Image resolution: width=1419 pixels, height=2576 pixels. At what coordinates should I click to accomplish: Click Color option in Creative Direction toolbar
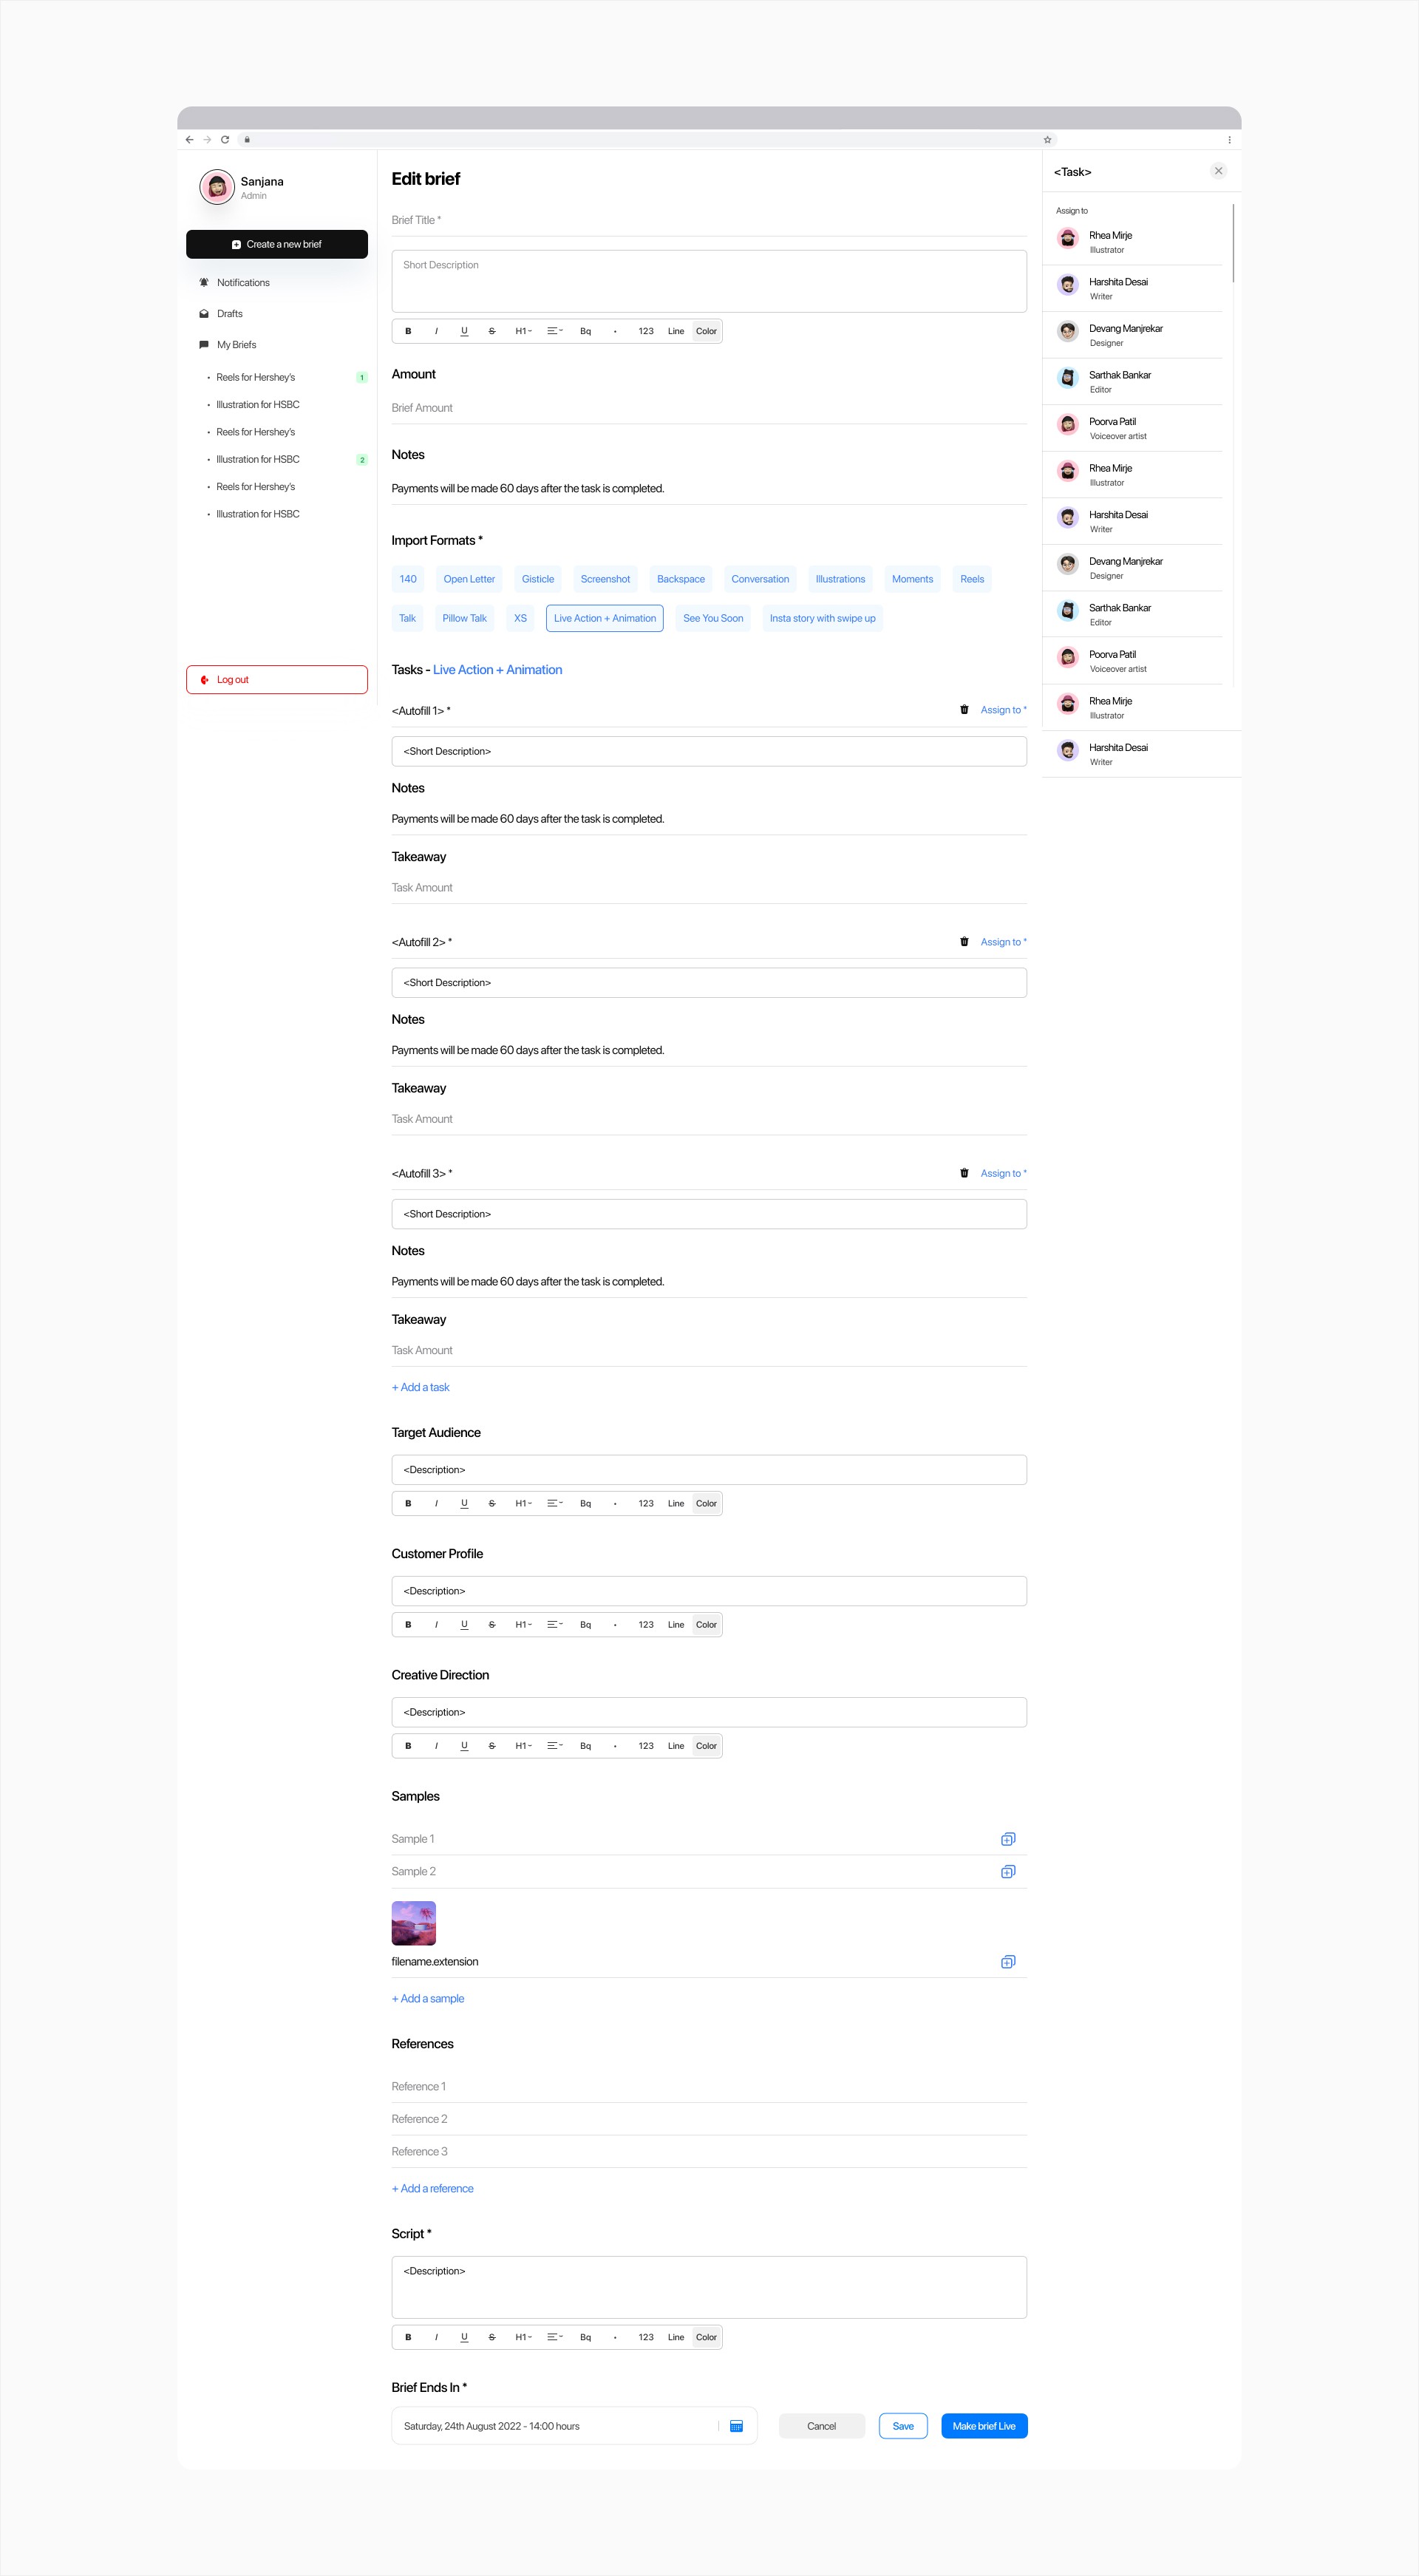click(706, 1746)
